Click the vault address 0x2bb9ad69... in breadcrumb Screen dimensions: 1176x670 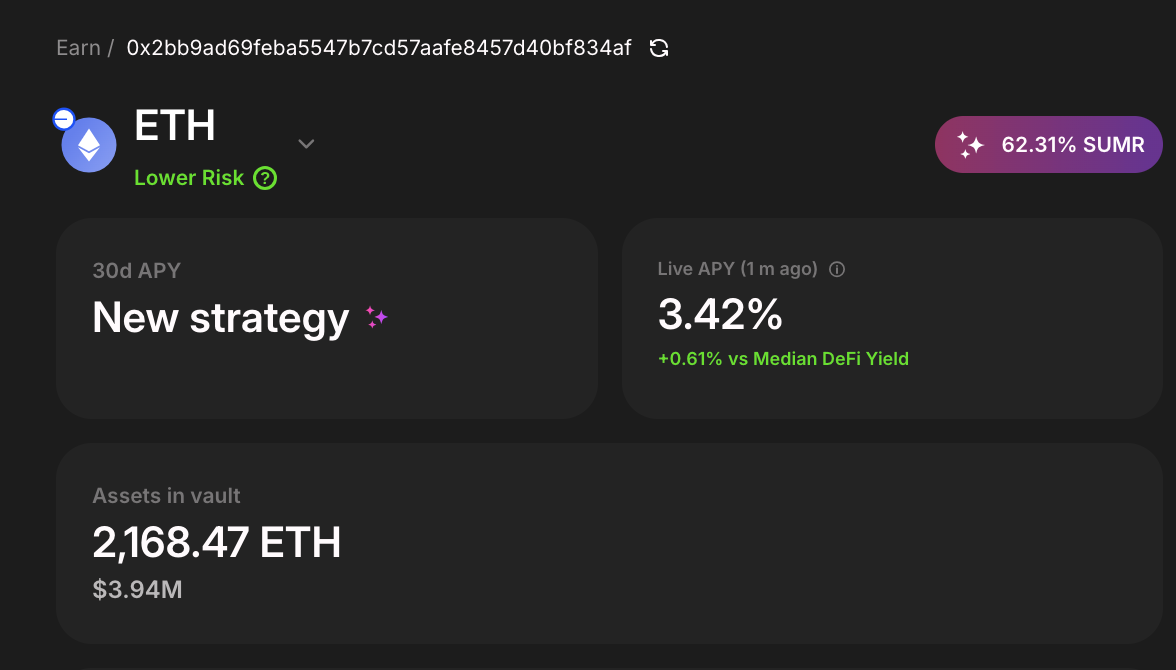coord(379,48)
